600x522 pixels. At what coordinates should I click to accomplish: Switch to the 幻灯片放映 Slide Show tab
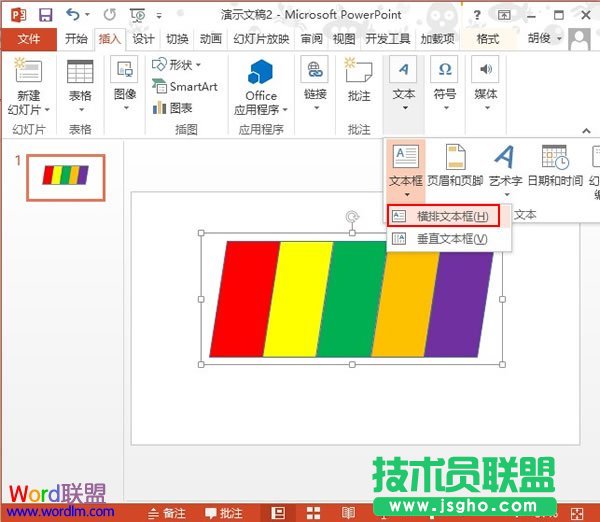[x=261, y=39]
